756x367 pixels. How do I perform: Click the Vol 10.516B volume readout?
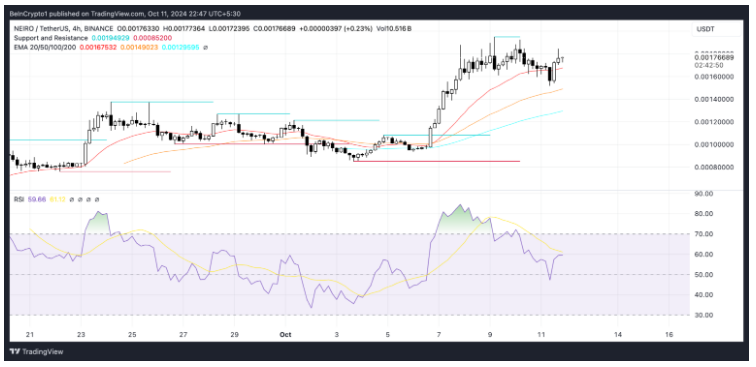pyautogui.click(x=393, y=29)
